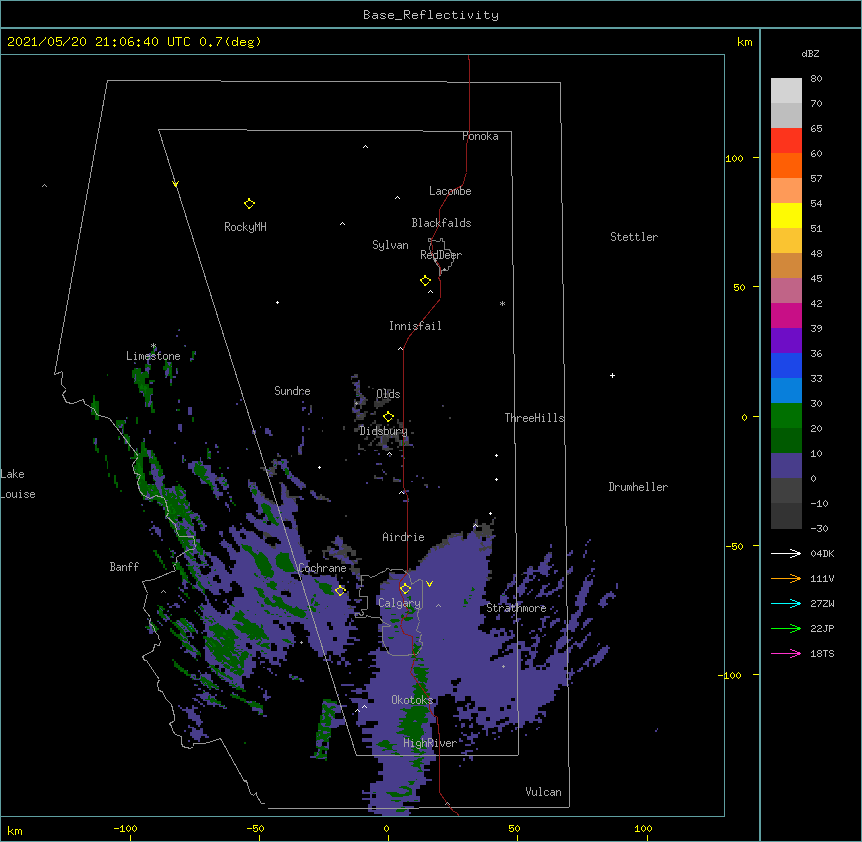Click the Innisfail city label

click(x=415, y=326)
